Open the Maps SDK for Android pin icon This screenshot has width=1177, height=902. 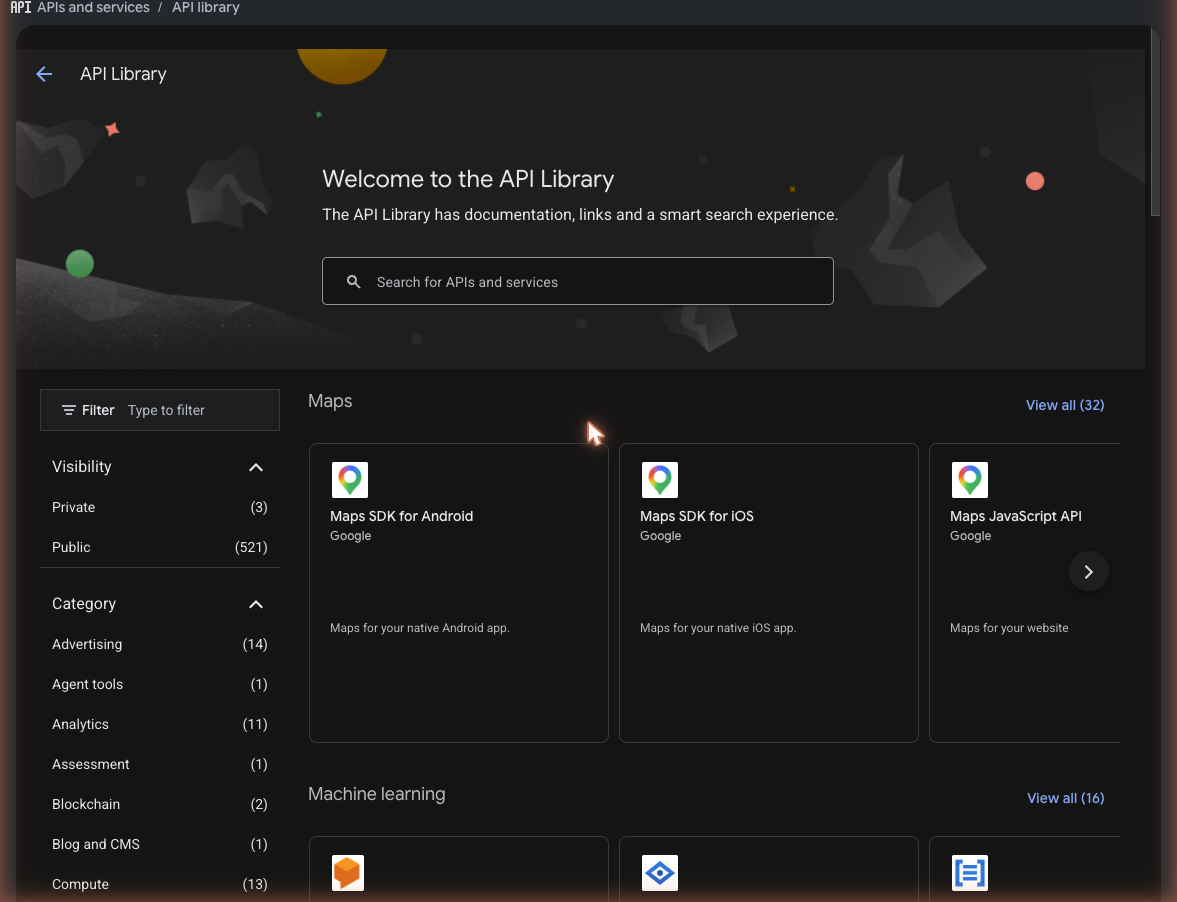pyautogui.click(x=350, y=480)
